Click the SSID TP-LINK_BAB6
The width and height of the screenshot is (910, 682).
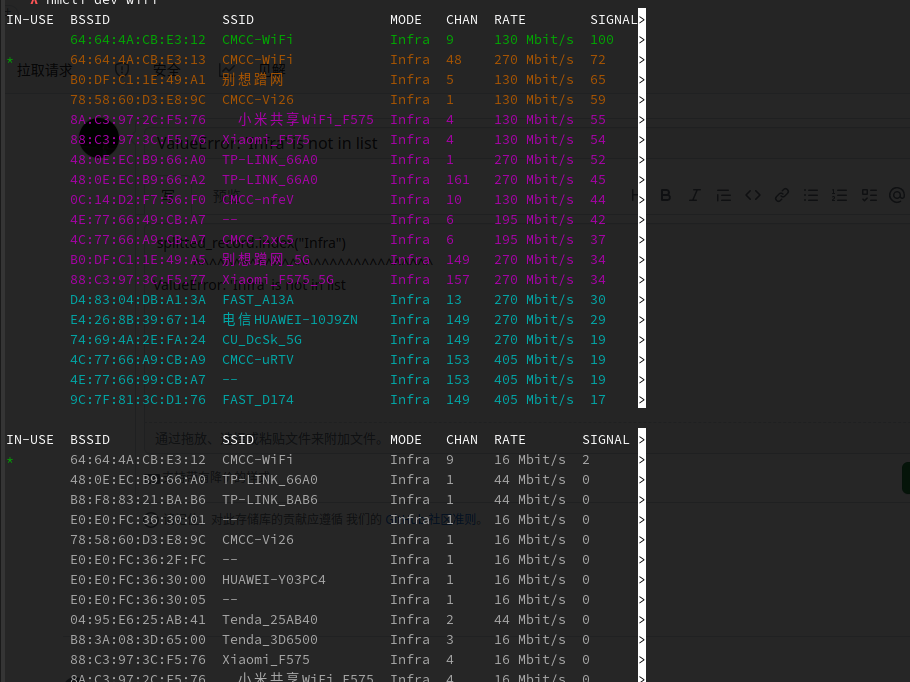270,500
